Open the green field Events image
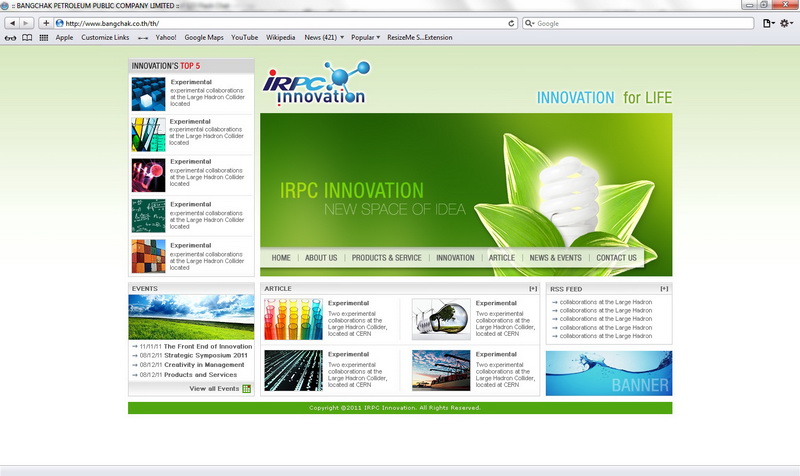800x476 pixels. click(191, 317)
